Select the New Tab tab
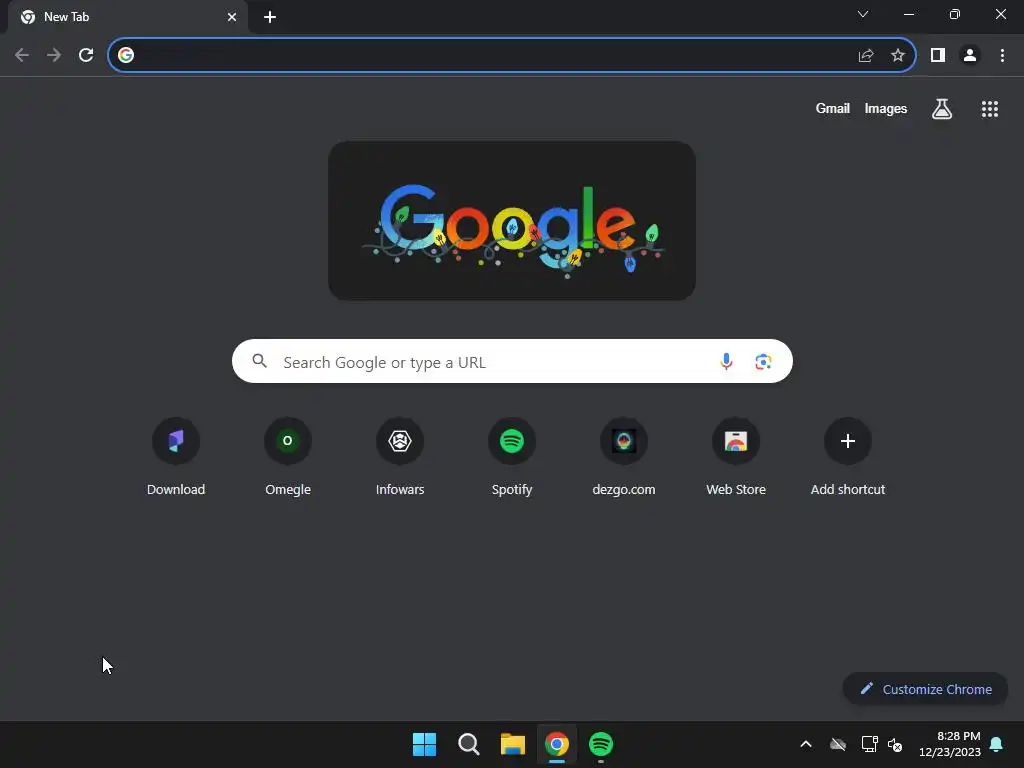This screenshot has height=768, width=1024. 128,17
